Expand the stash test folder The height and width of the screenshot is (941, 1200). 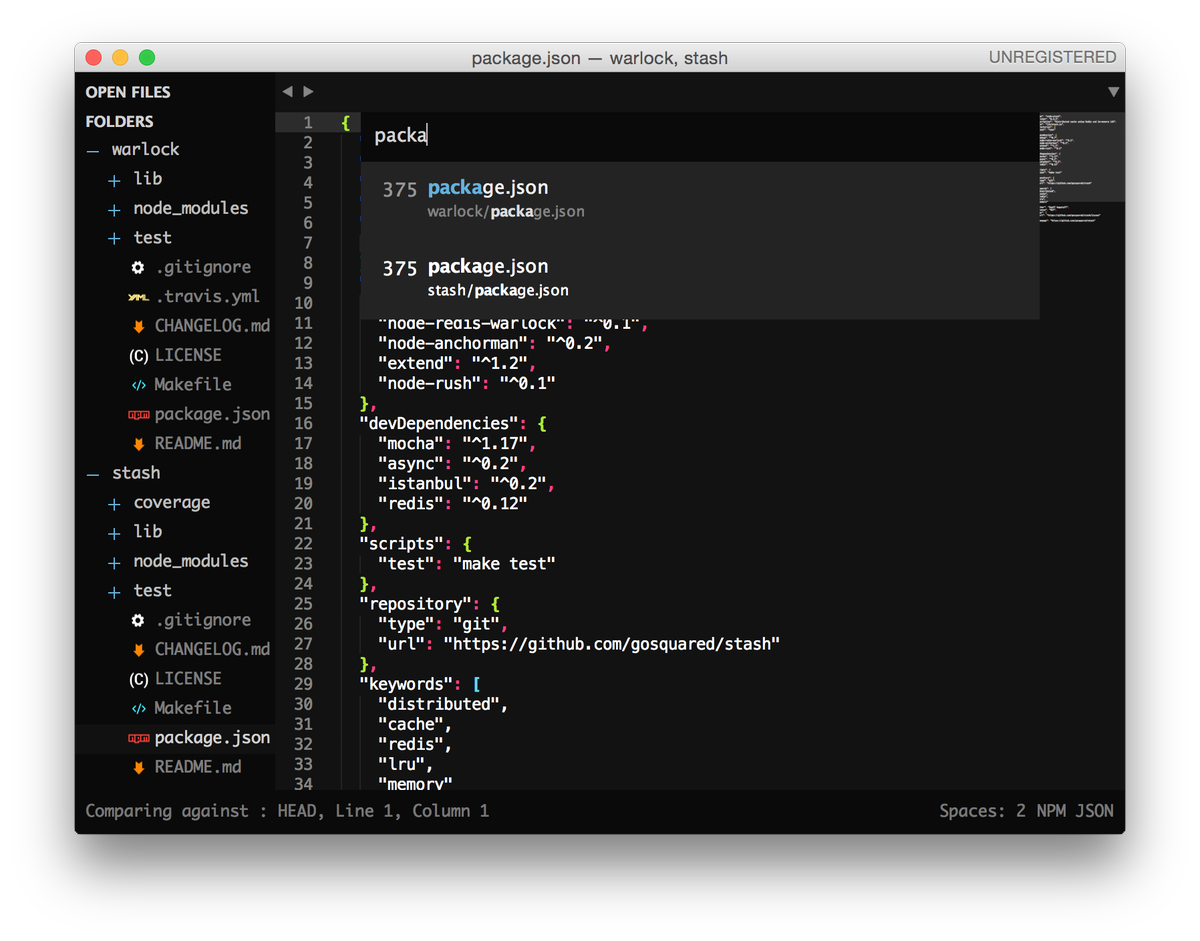(x=114, y=592)
